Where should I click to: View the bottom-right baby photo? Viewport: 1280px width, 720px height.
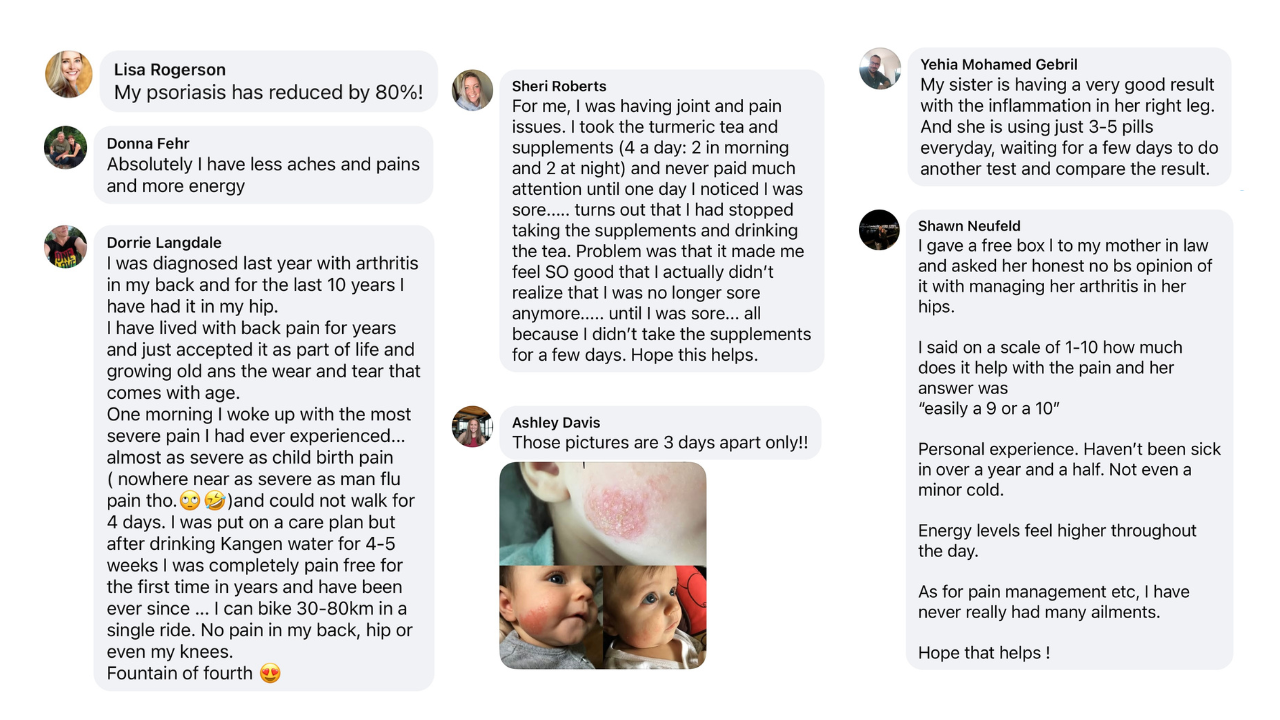(656, 617)
